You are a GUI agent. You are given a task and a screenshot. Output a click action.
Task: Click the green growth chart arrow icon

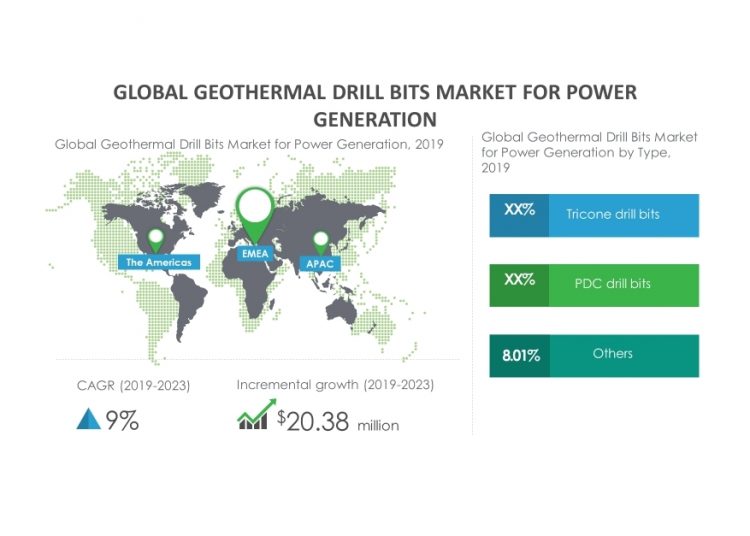coord(254,416)
